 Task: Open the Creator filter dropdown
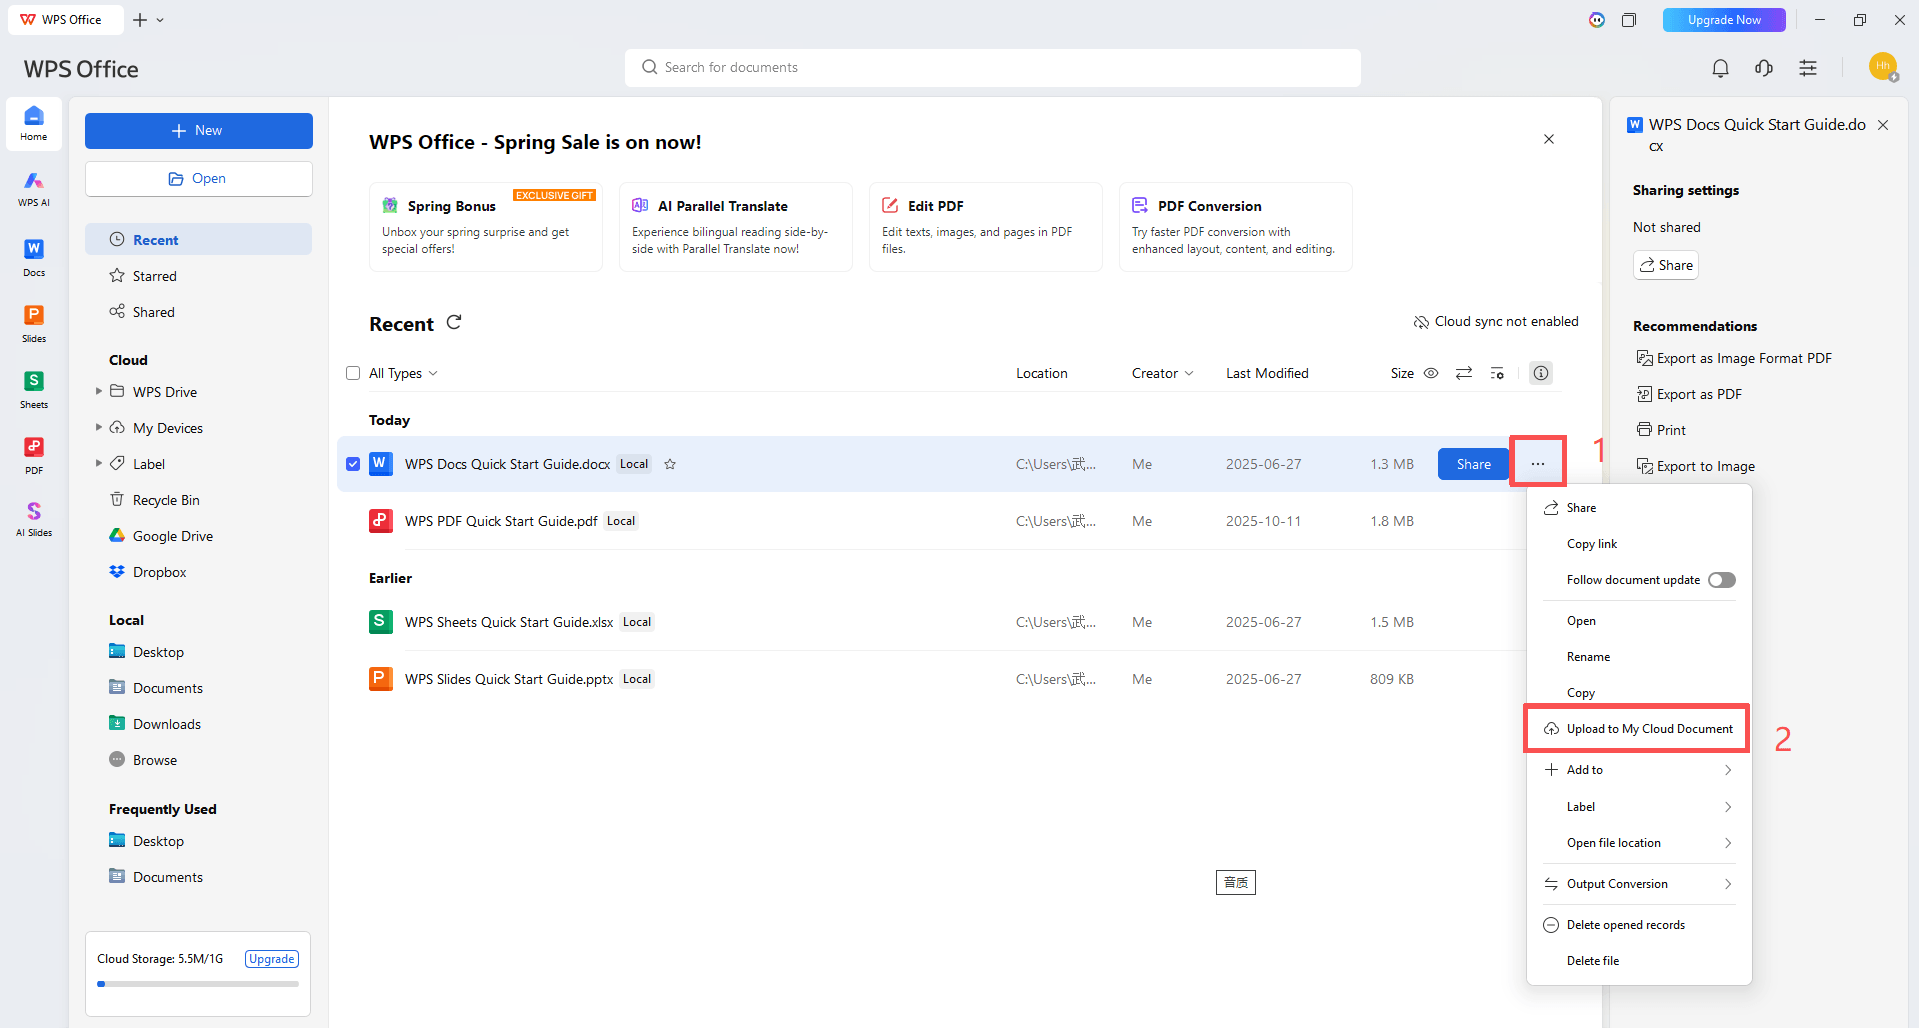click(1162, 373)
